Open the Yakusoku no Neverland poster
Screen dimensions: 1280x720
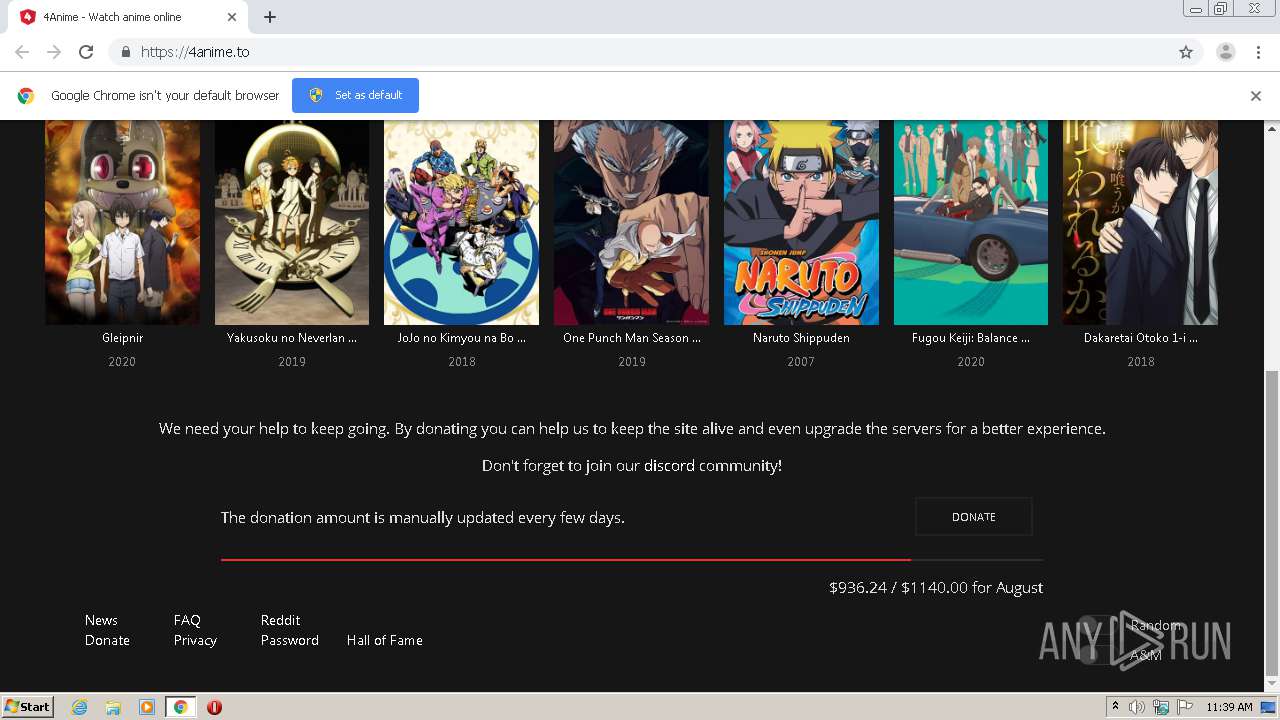tap(292, 222)
